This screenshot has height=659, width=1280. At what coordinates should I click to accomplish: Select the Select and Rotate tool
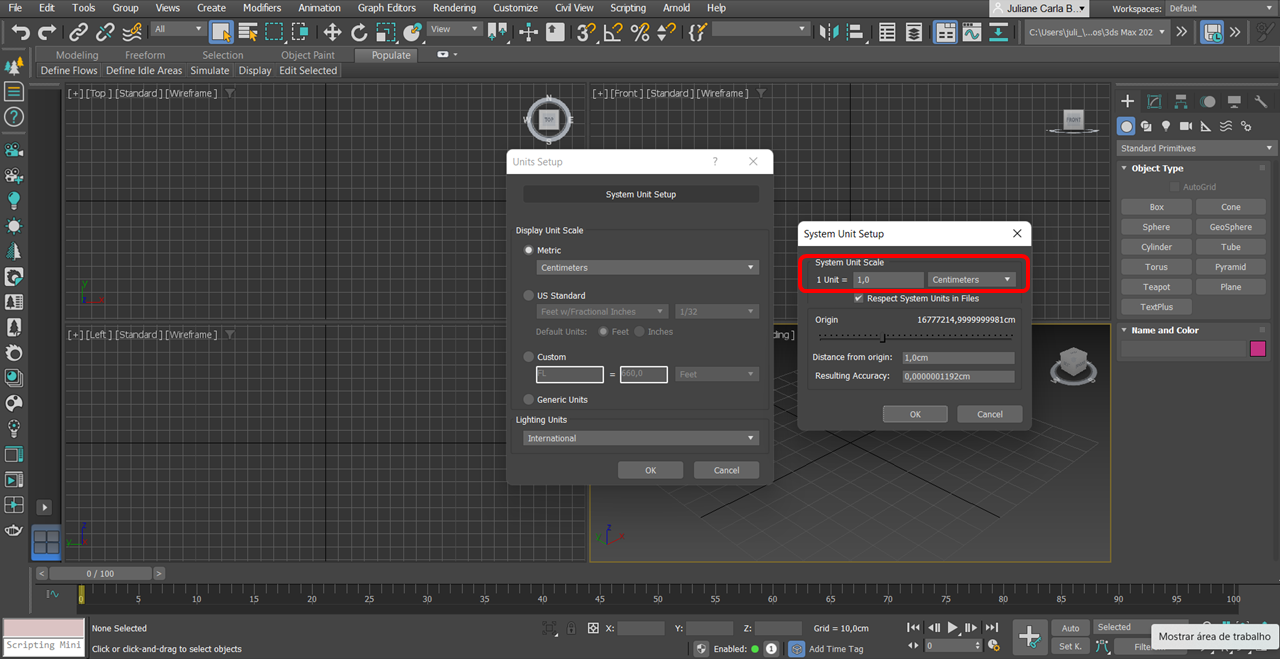(x=358, y=31)
